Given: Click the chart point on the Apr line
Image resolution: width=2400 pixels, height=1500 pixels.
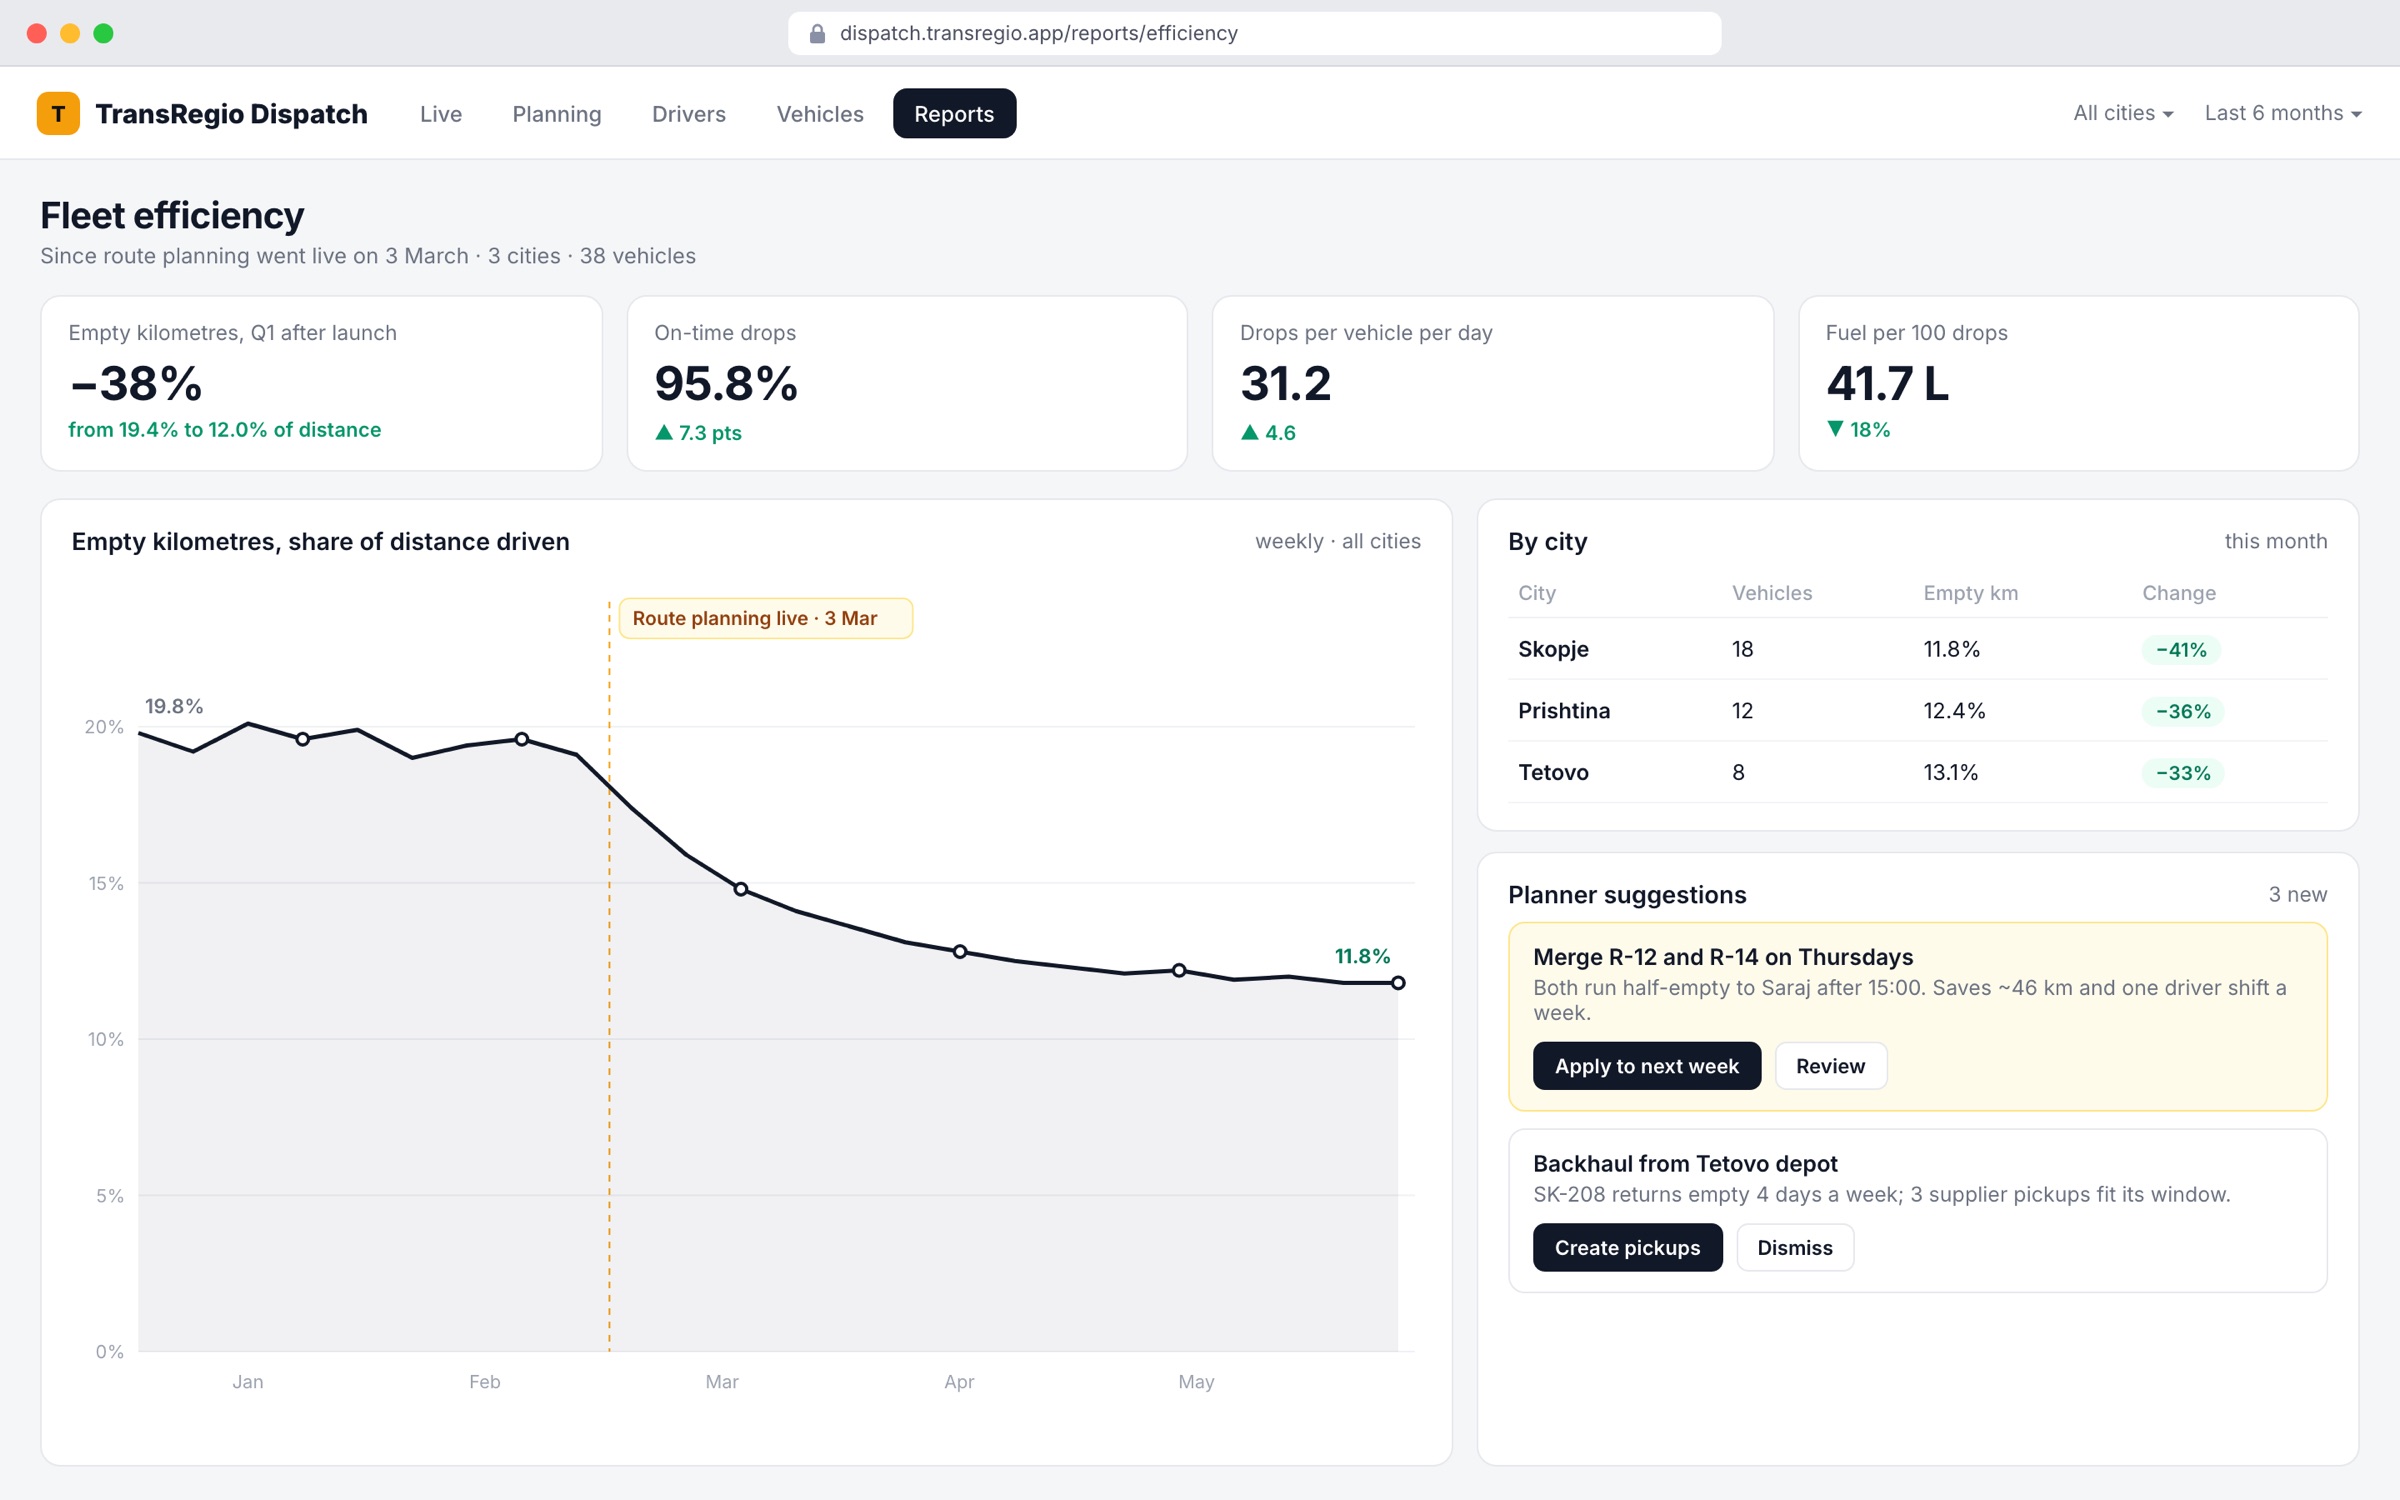Looking at the screenshot, I should [960, 952].
